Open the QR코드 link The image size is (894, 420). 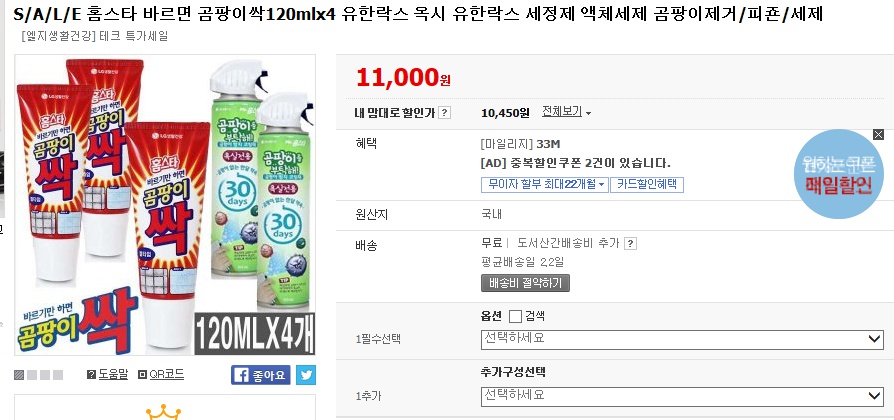[166, 374]
